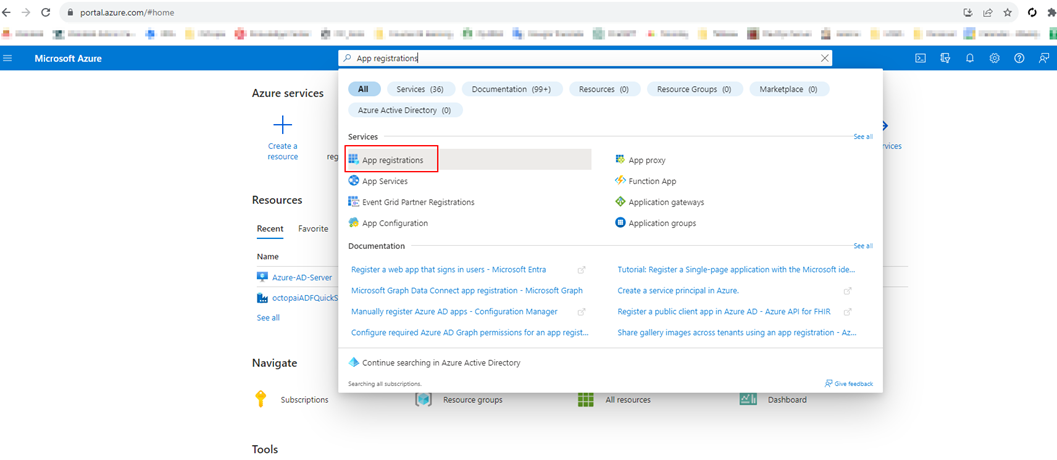This screenshot has width=1057, height=460.
Task: Select Function App from the services results
Action: pyautogui.click(x=652, y=181)
